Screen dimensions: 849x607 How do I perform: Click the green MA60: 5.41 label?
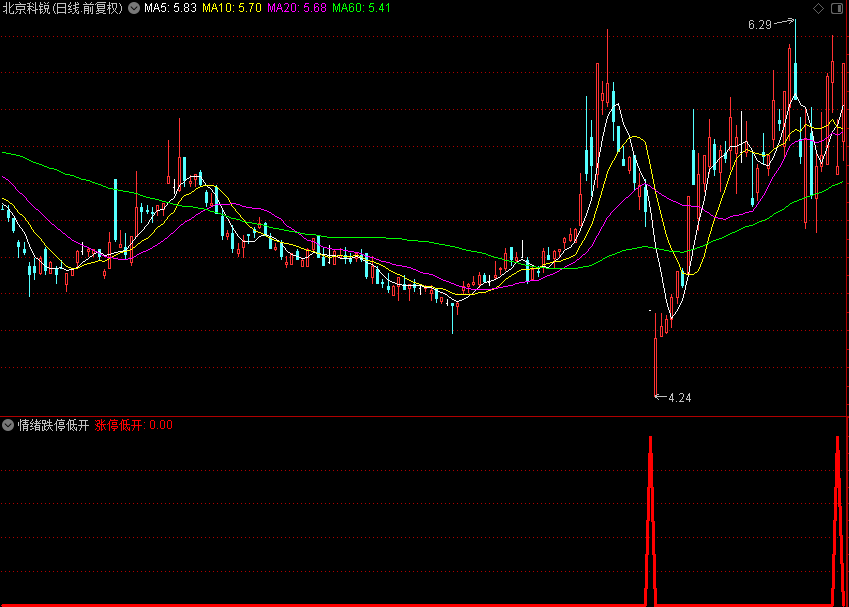[x=361, y=8]
